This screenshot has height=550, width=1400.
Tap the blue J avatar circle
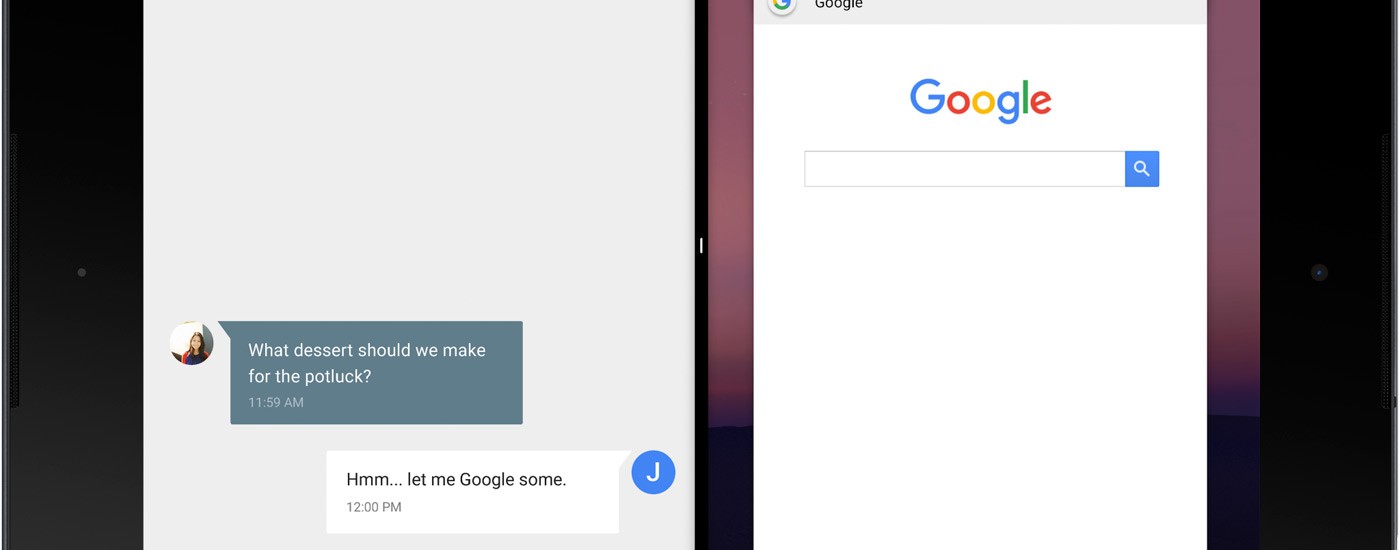[x=653, y=472]
